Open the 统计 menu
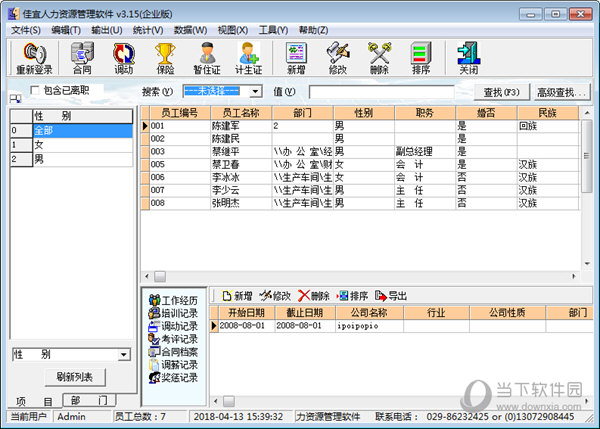The image size is (600, 429). 146,30
